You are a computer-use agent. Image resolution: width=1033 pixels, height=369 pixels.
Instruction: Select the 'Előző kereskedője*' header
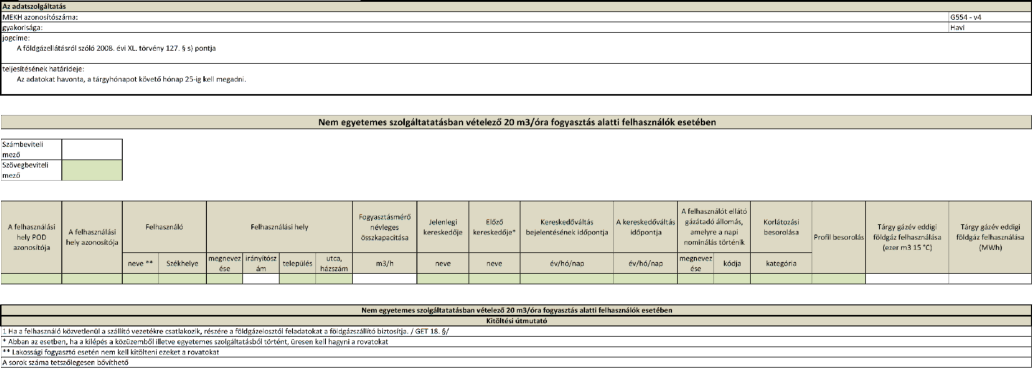click(x=494, y=227)
